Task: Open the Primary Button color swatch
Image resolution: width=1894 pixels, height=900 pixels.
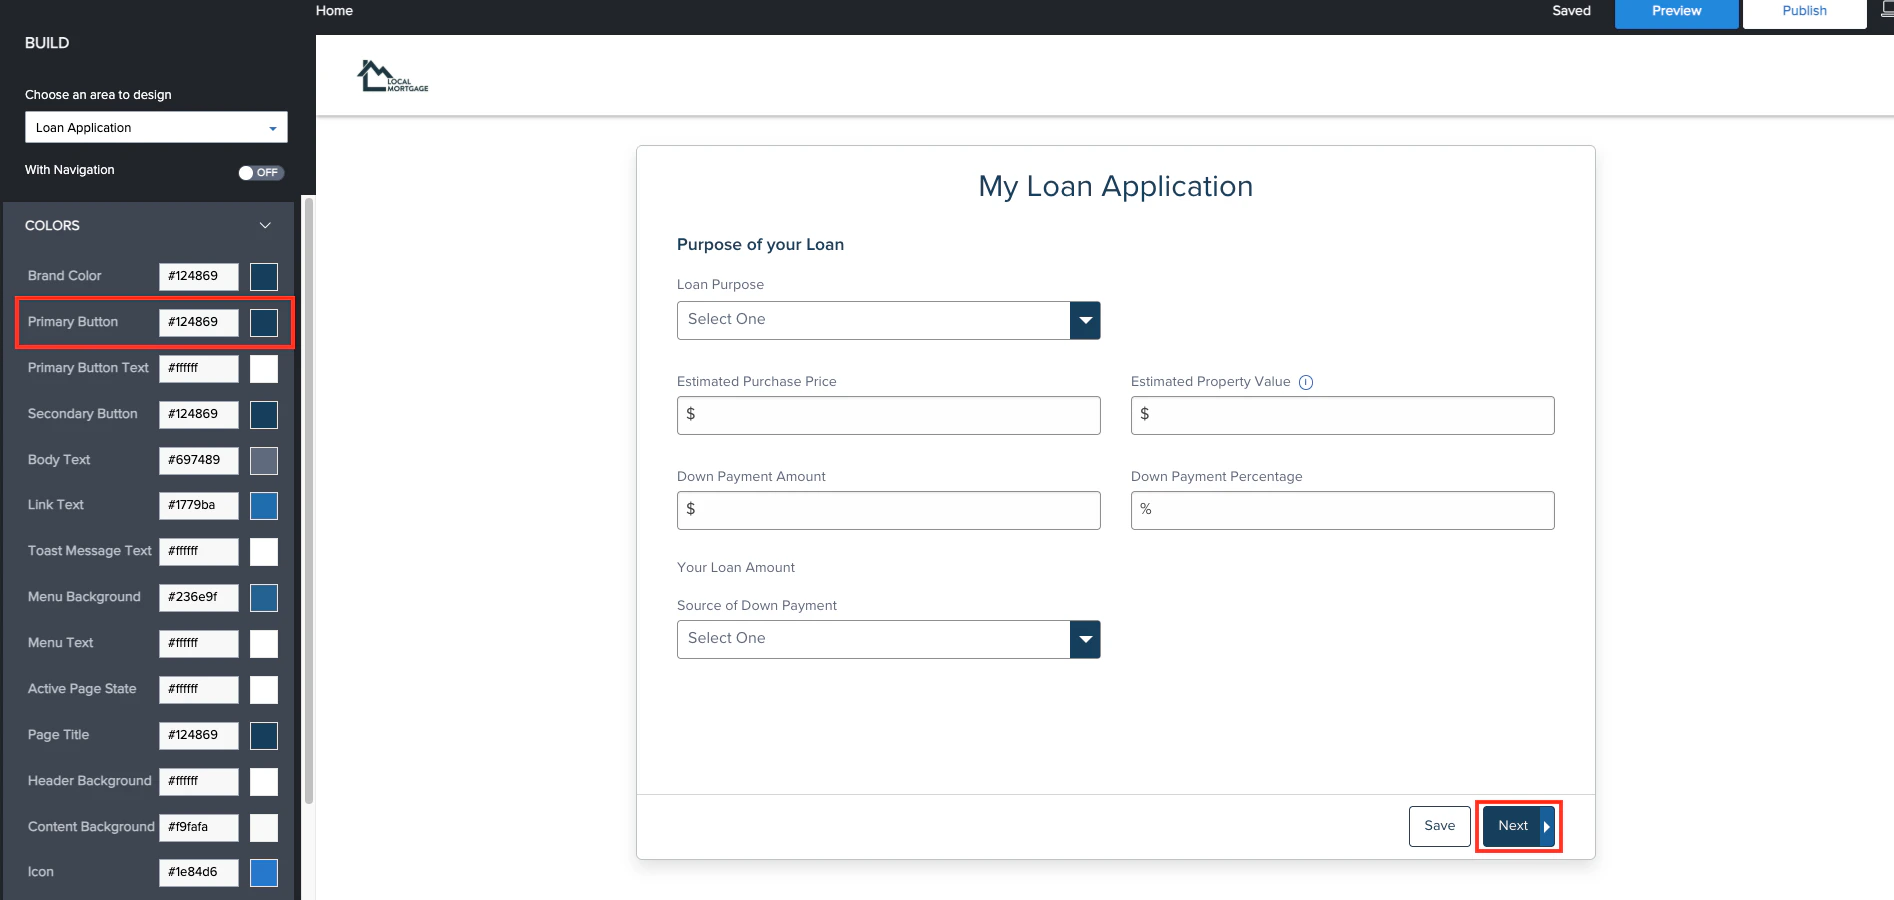Action: click(x=263, y=323)
